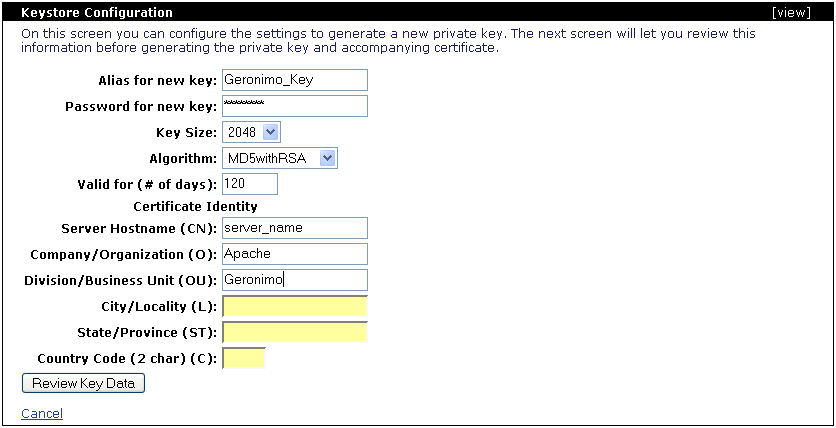Click the yellow City/Locality (L) field

(x=294, y=306)
